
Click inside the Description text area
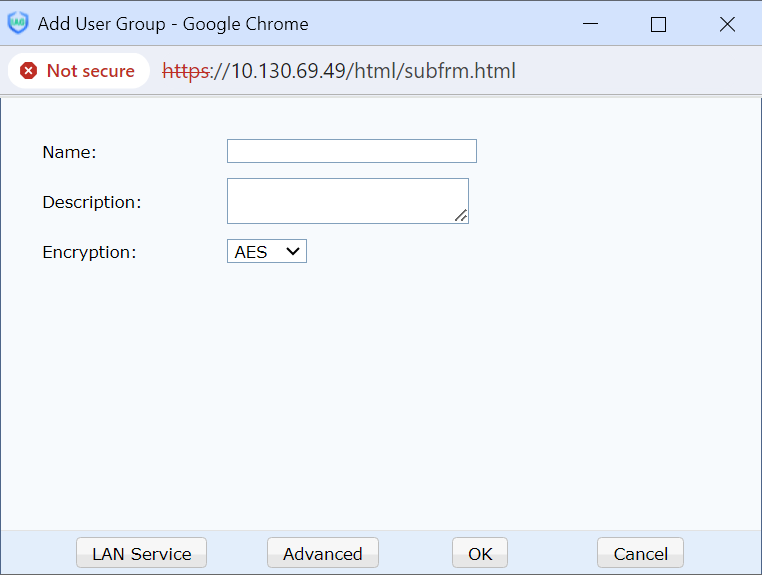346,200
